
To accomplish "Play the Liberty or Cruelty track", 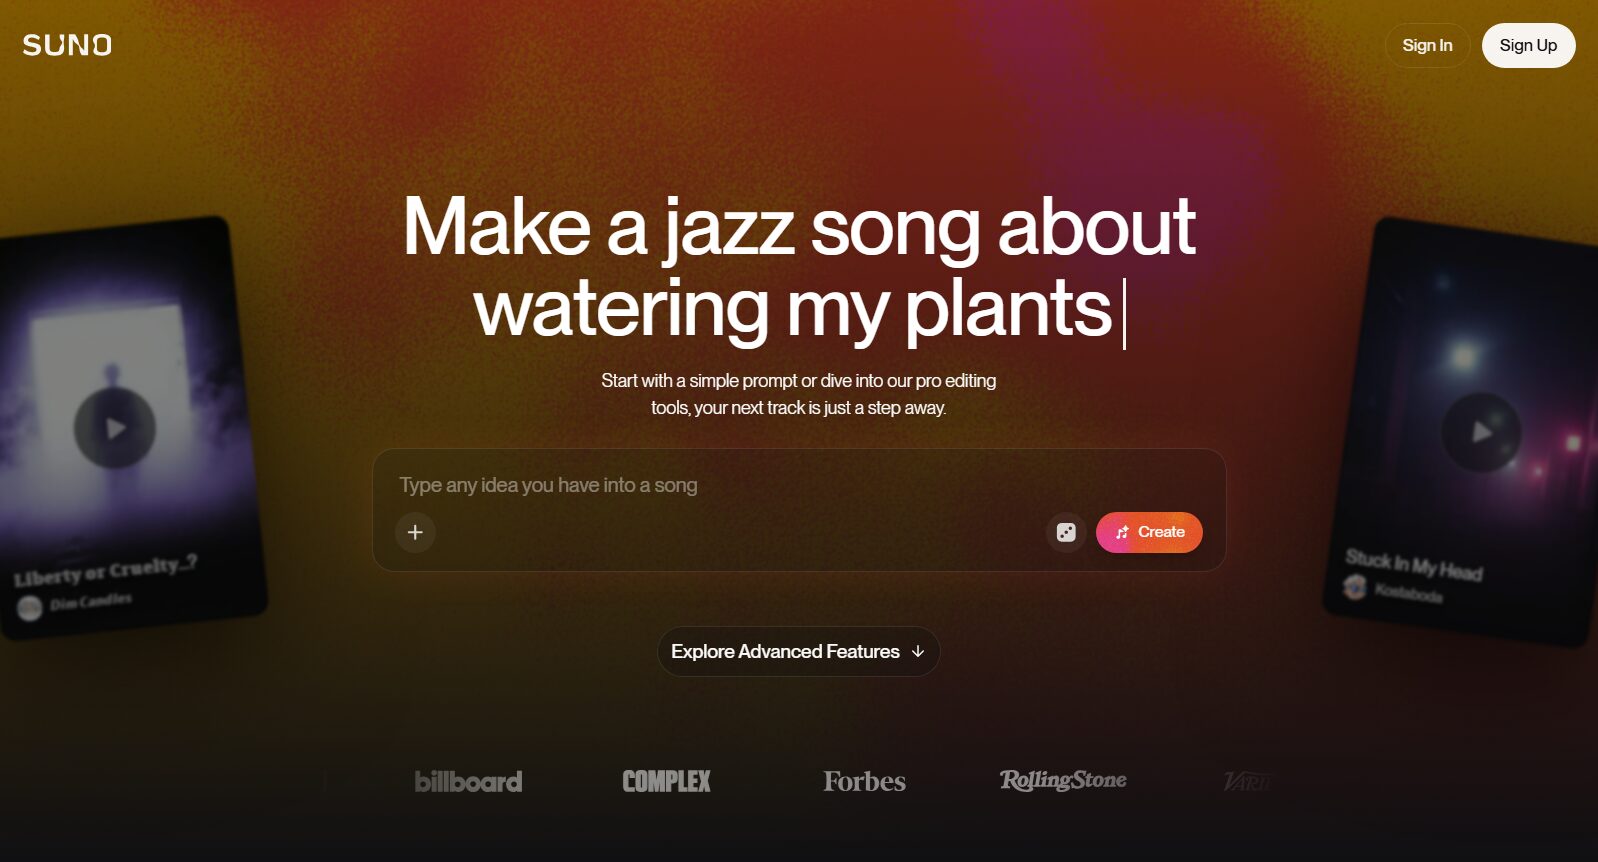I will pyautogui.click(x=115, y=428).
